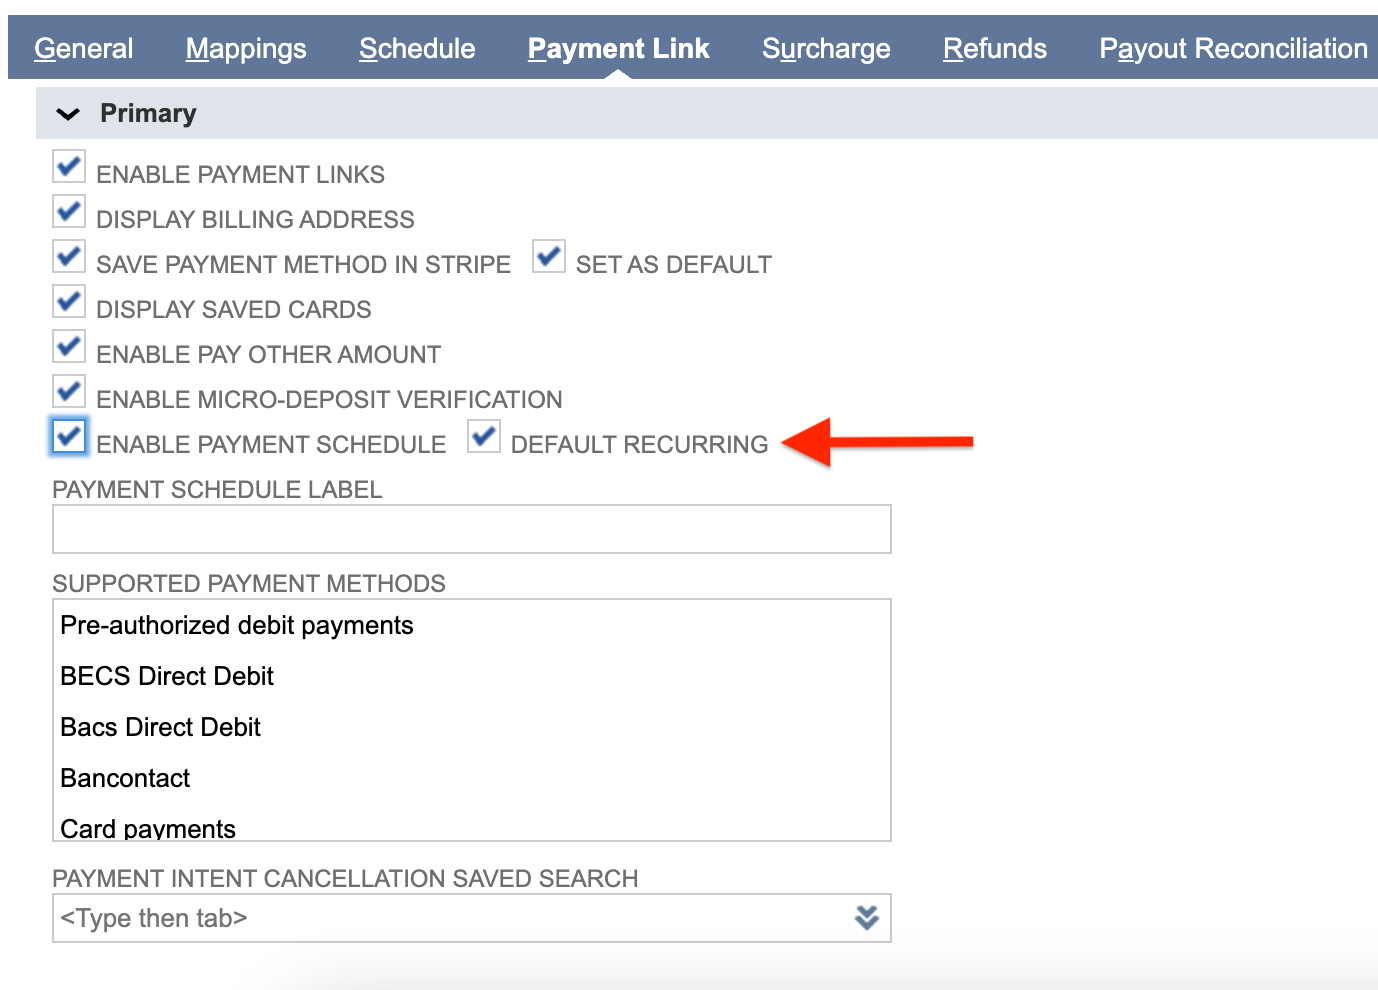Uncheck the Set As Default option
The width and height of the screenshot is (1378, 990).
click(548, 256)
